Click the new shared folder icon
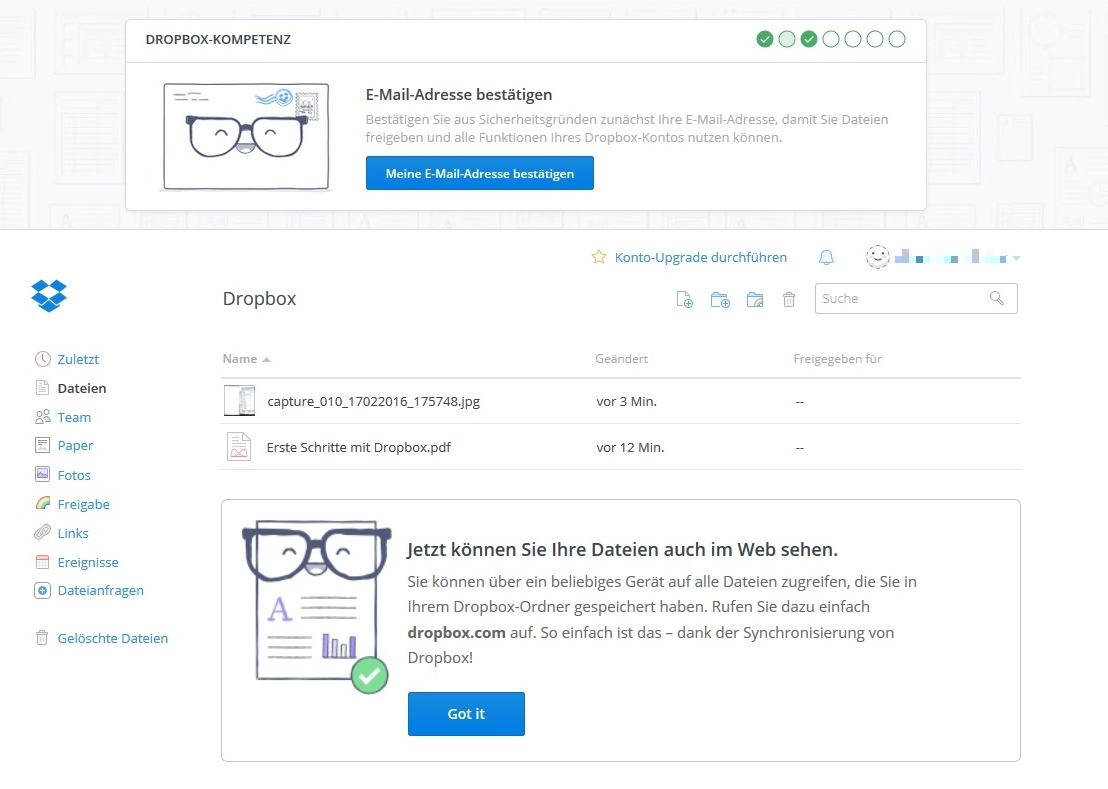 [755, 299]
